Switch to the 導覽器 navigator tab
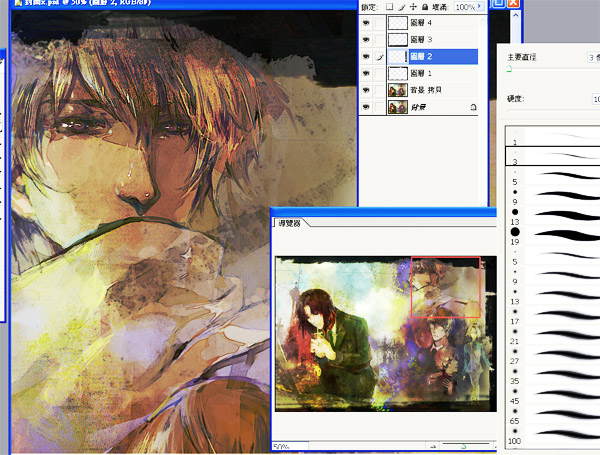The height and width of the screenshot is (455, 600). coord(290,223)
